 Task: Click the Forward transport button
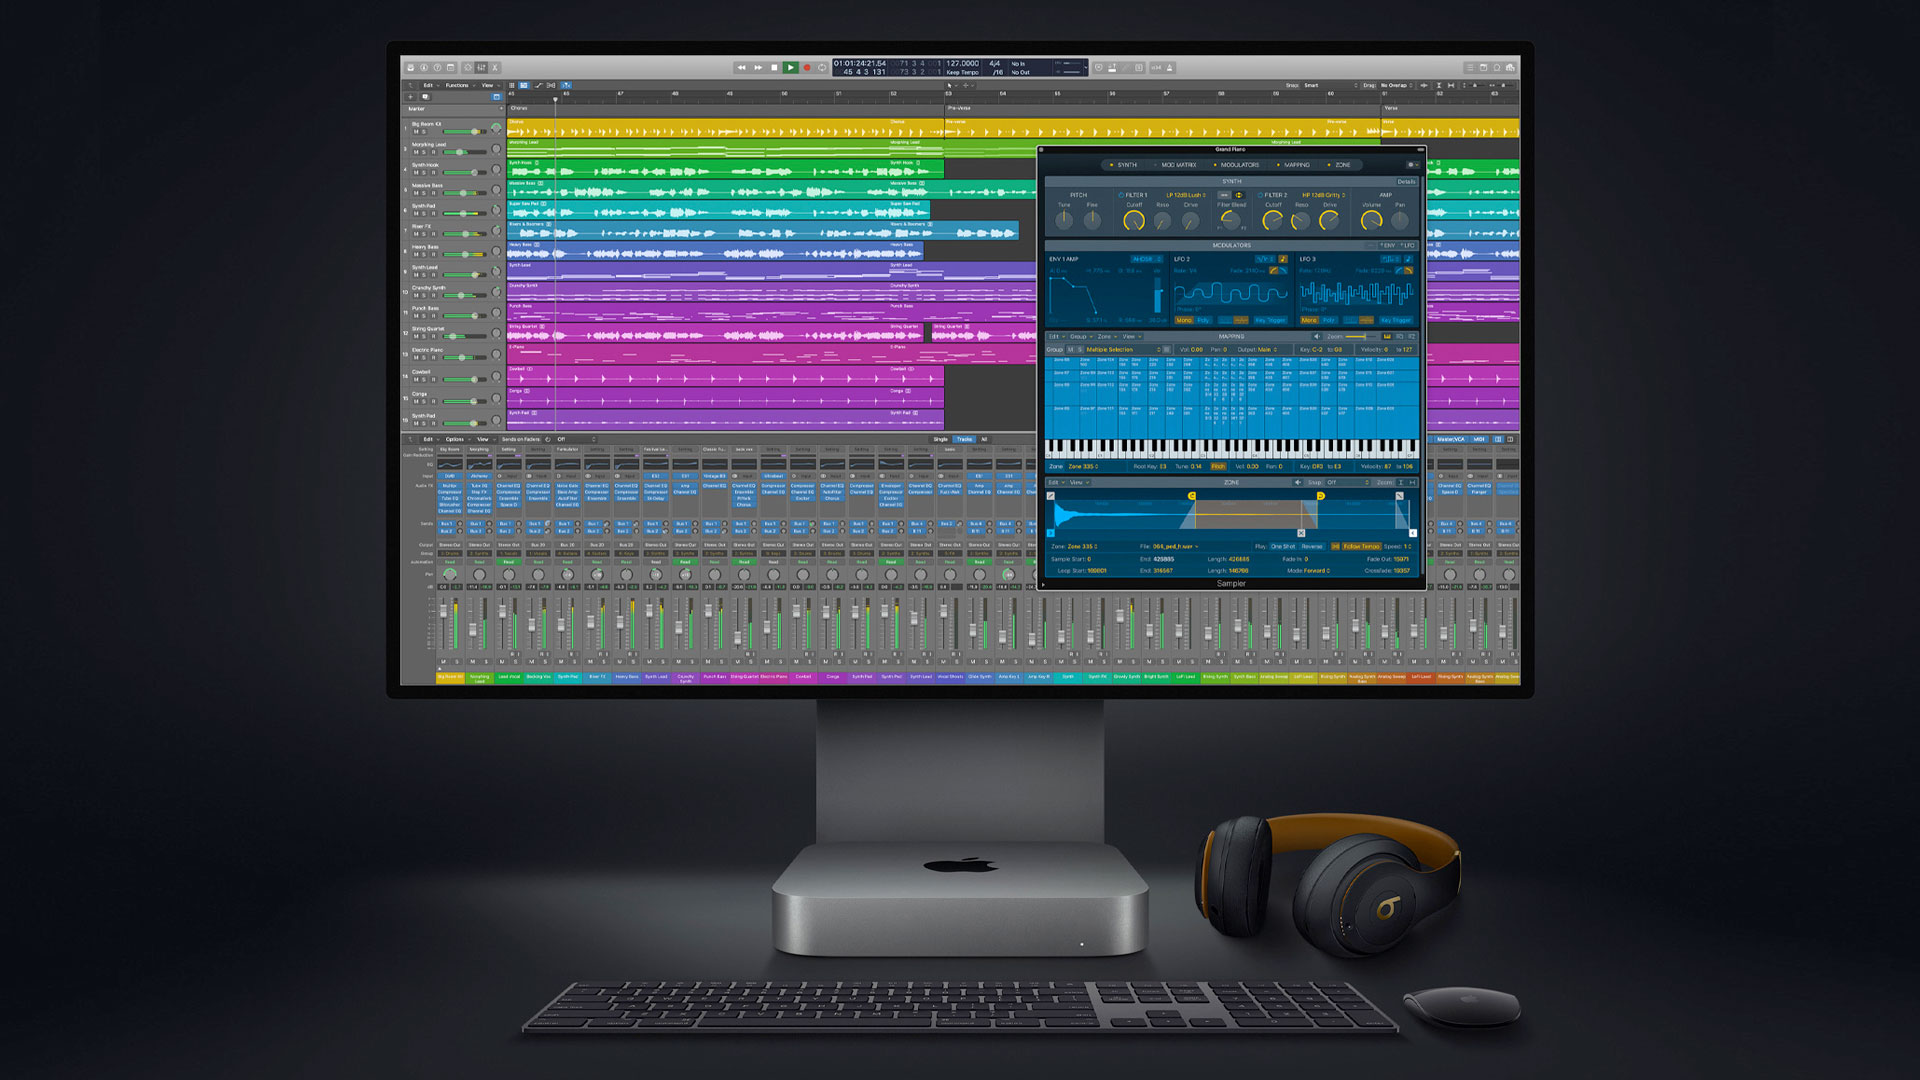[758, 67]
